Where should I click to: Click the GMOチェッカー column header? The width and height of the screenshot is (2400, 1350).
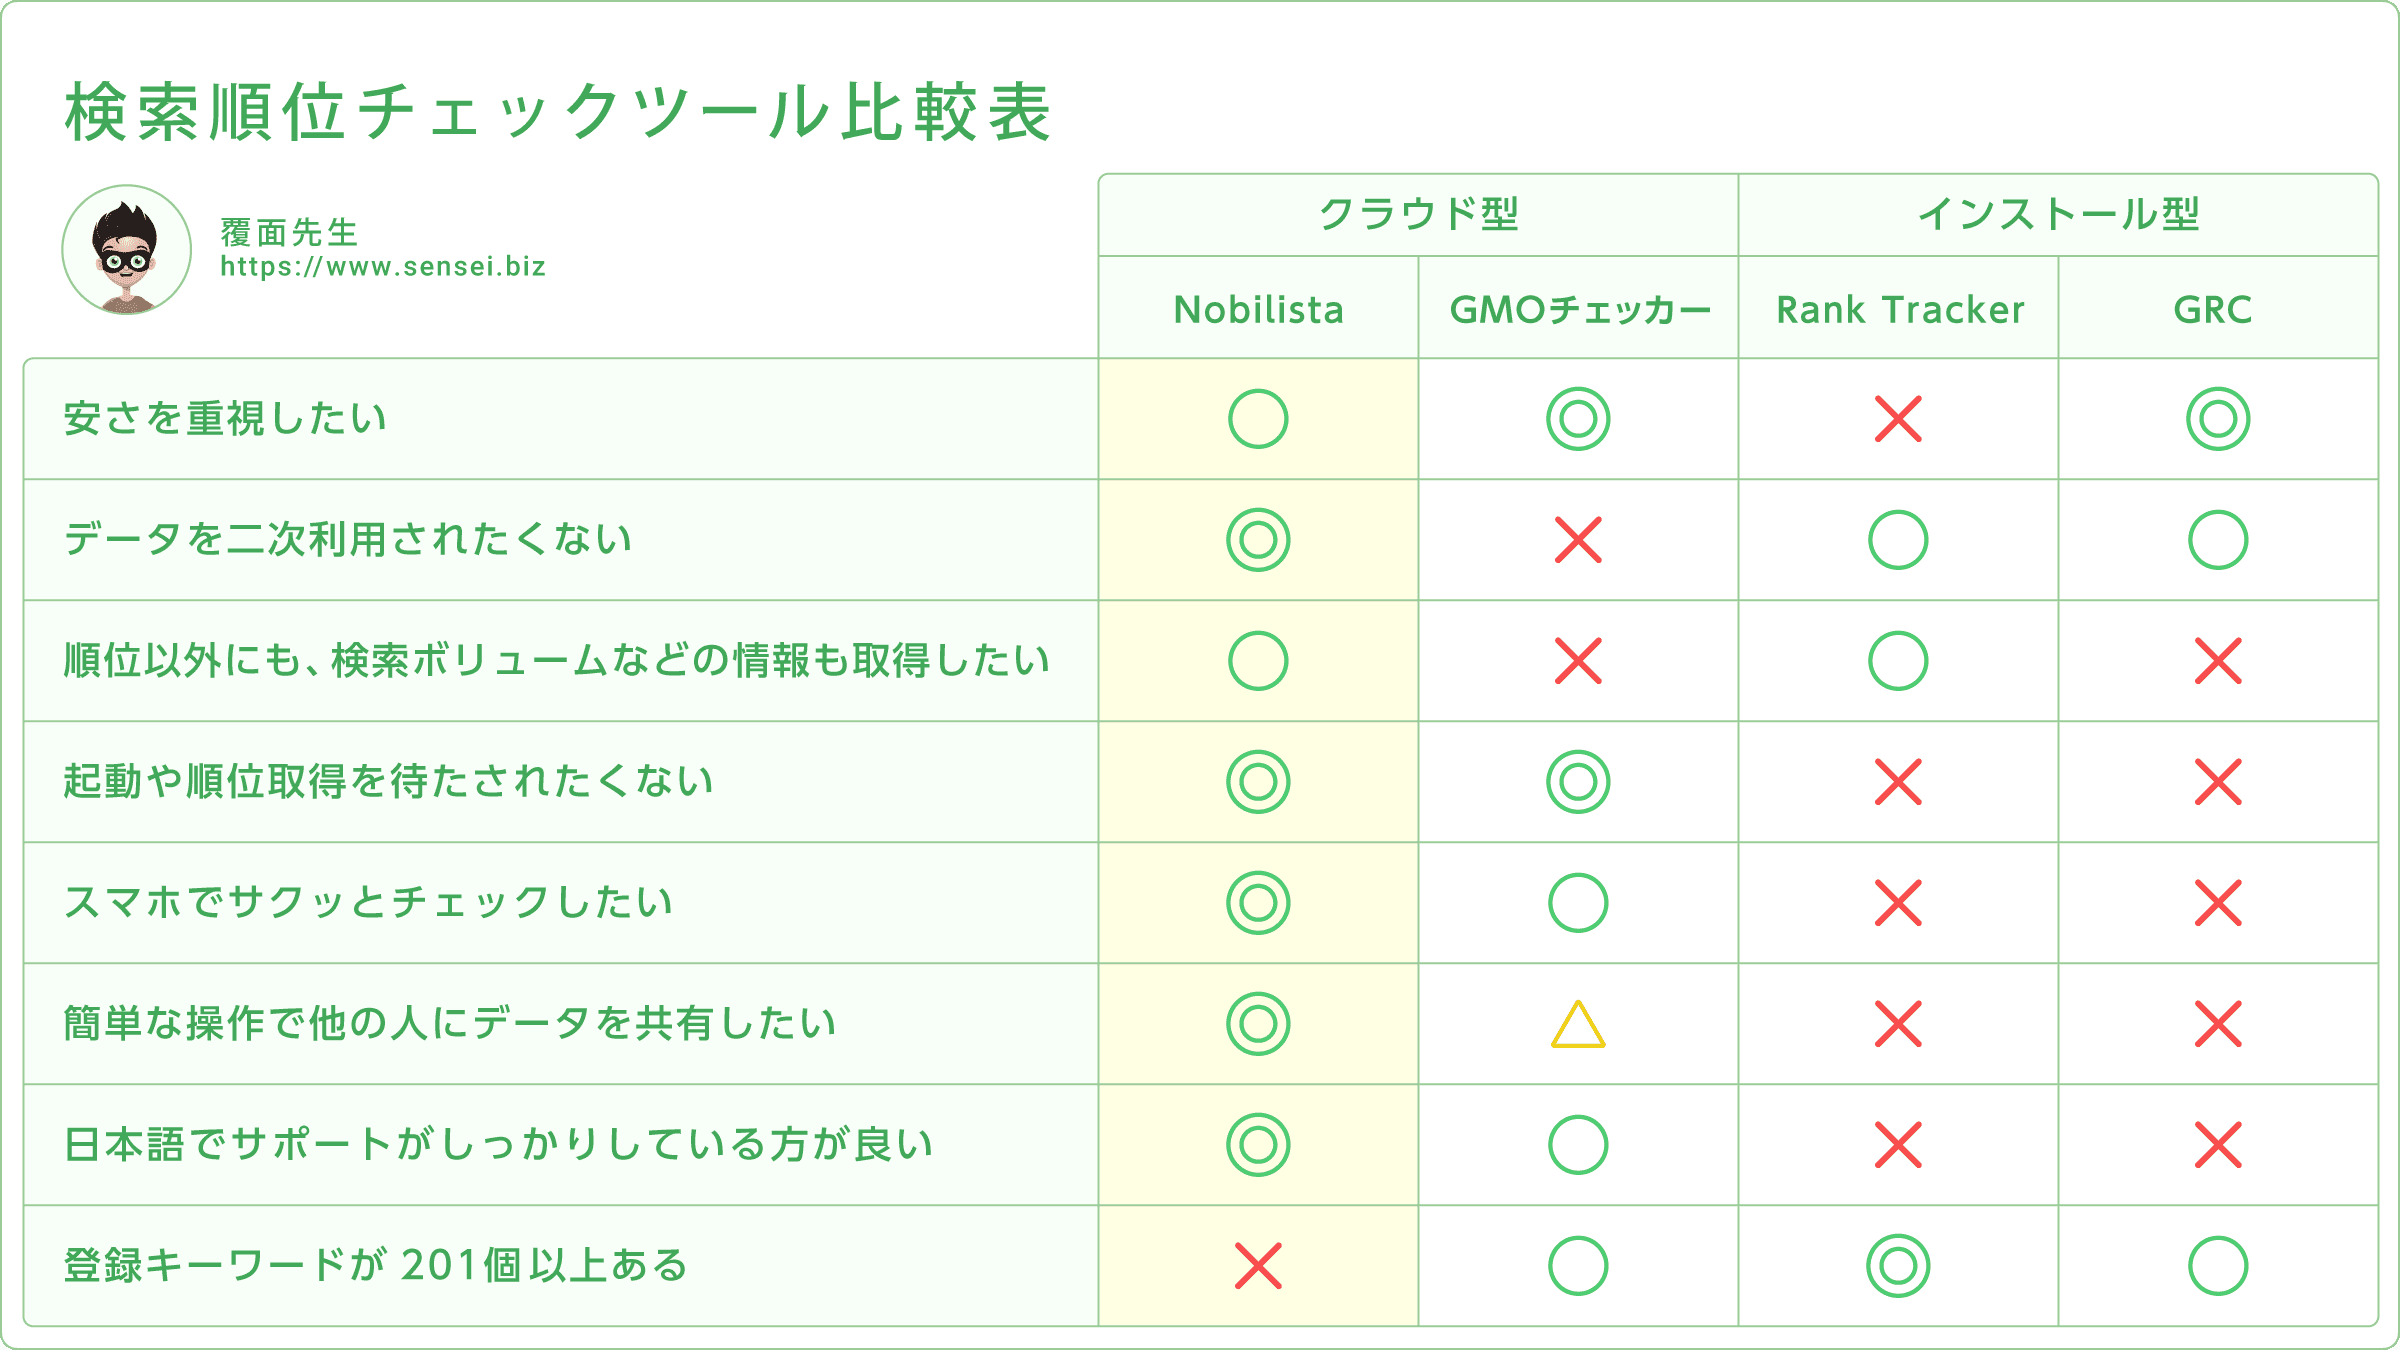(1578, 309)
